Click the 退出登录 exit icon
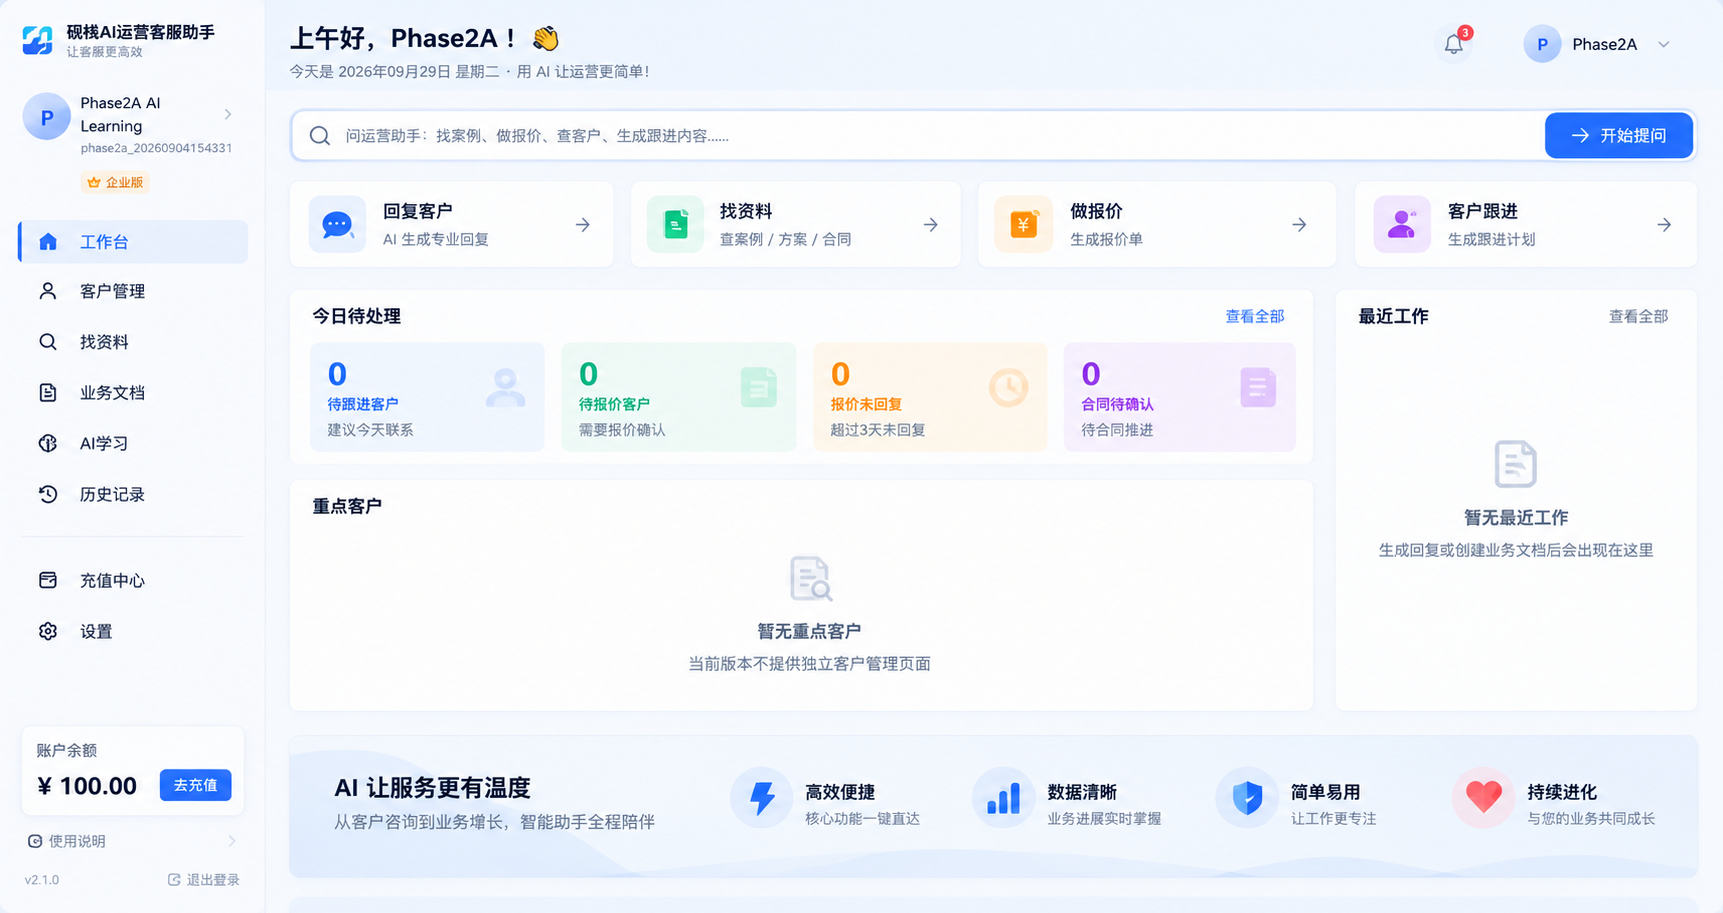 [174, 880]
